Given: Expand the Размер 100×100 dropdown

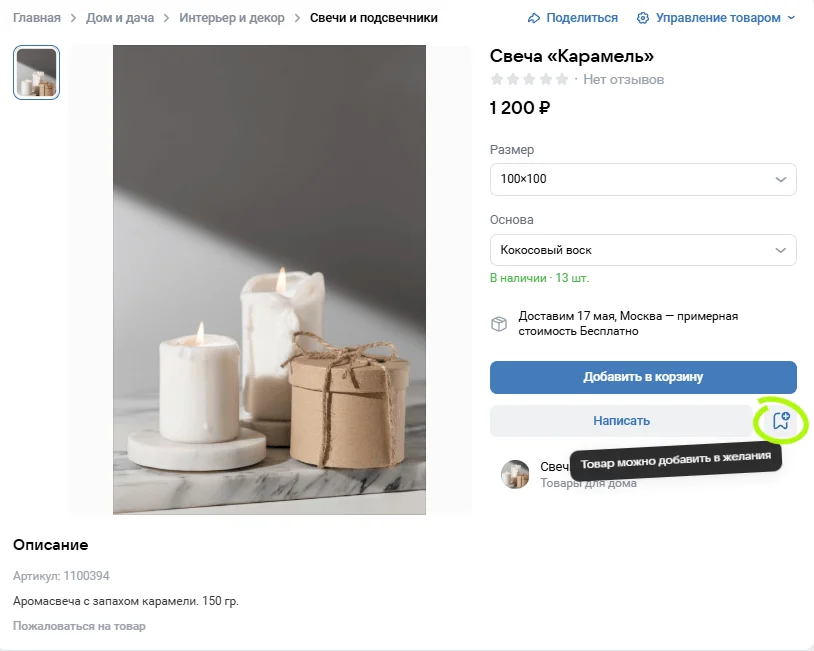Looking at the screenshot, I should 643,179.
